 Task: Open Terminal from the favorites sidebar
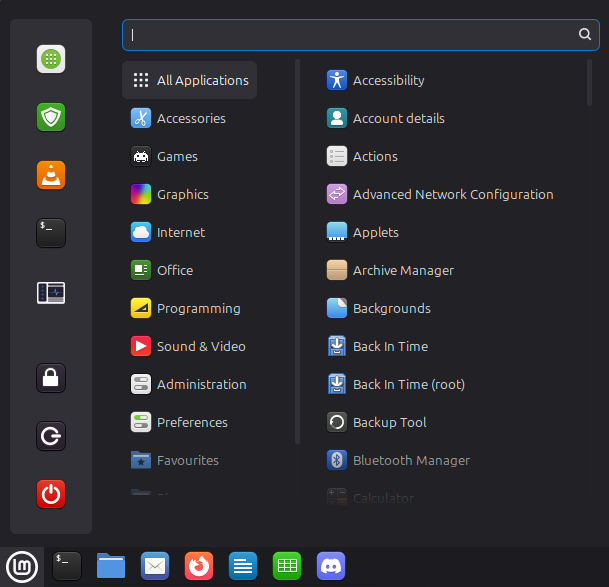pyautogui.click(x=51, y=233)
